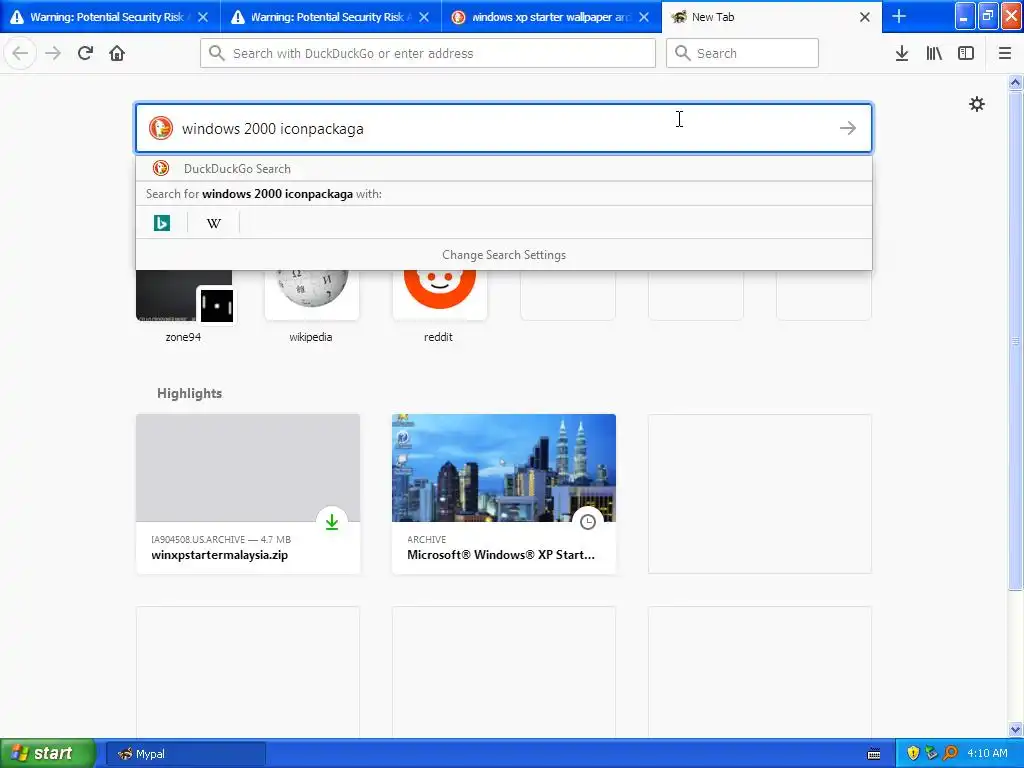1024x768 pixels.
Task: Click the new tab search input text
Action: pyautogui.click(x=272, y=129)
